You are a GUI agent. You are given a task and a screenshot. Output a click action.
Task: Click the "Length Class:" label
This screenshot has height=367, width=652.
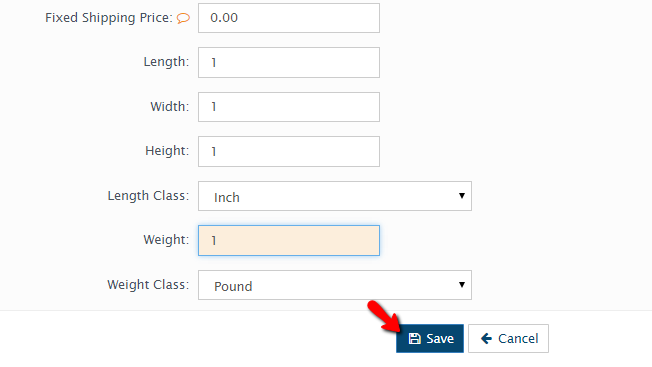point(148,196)
